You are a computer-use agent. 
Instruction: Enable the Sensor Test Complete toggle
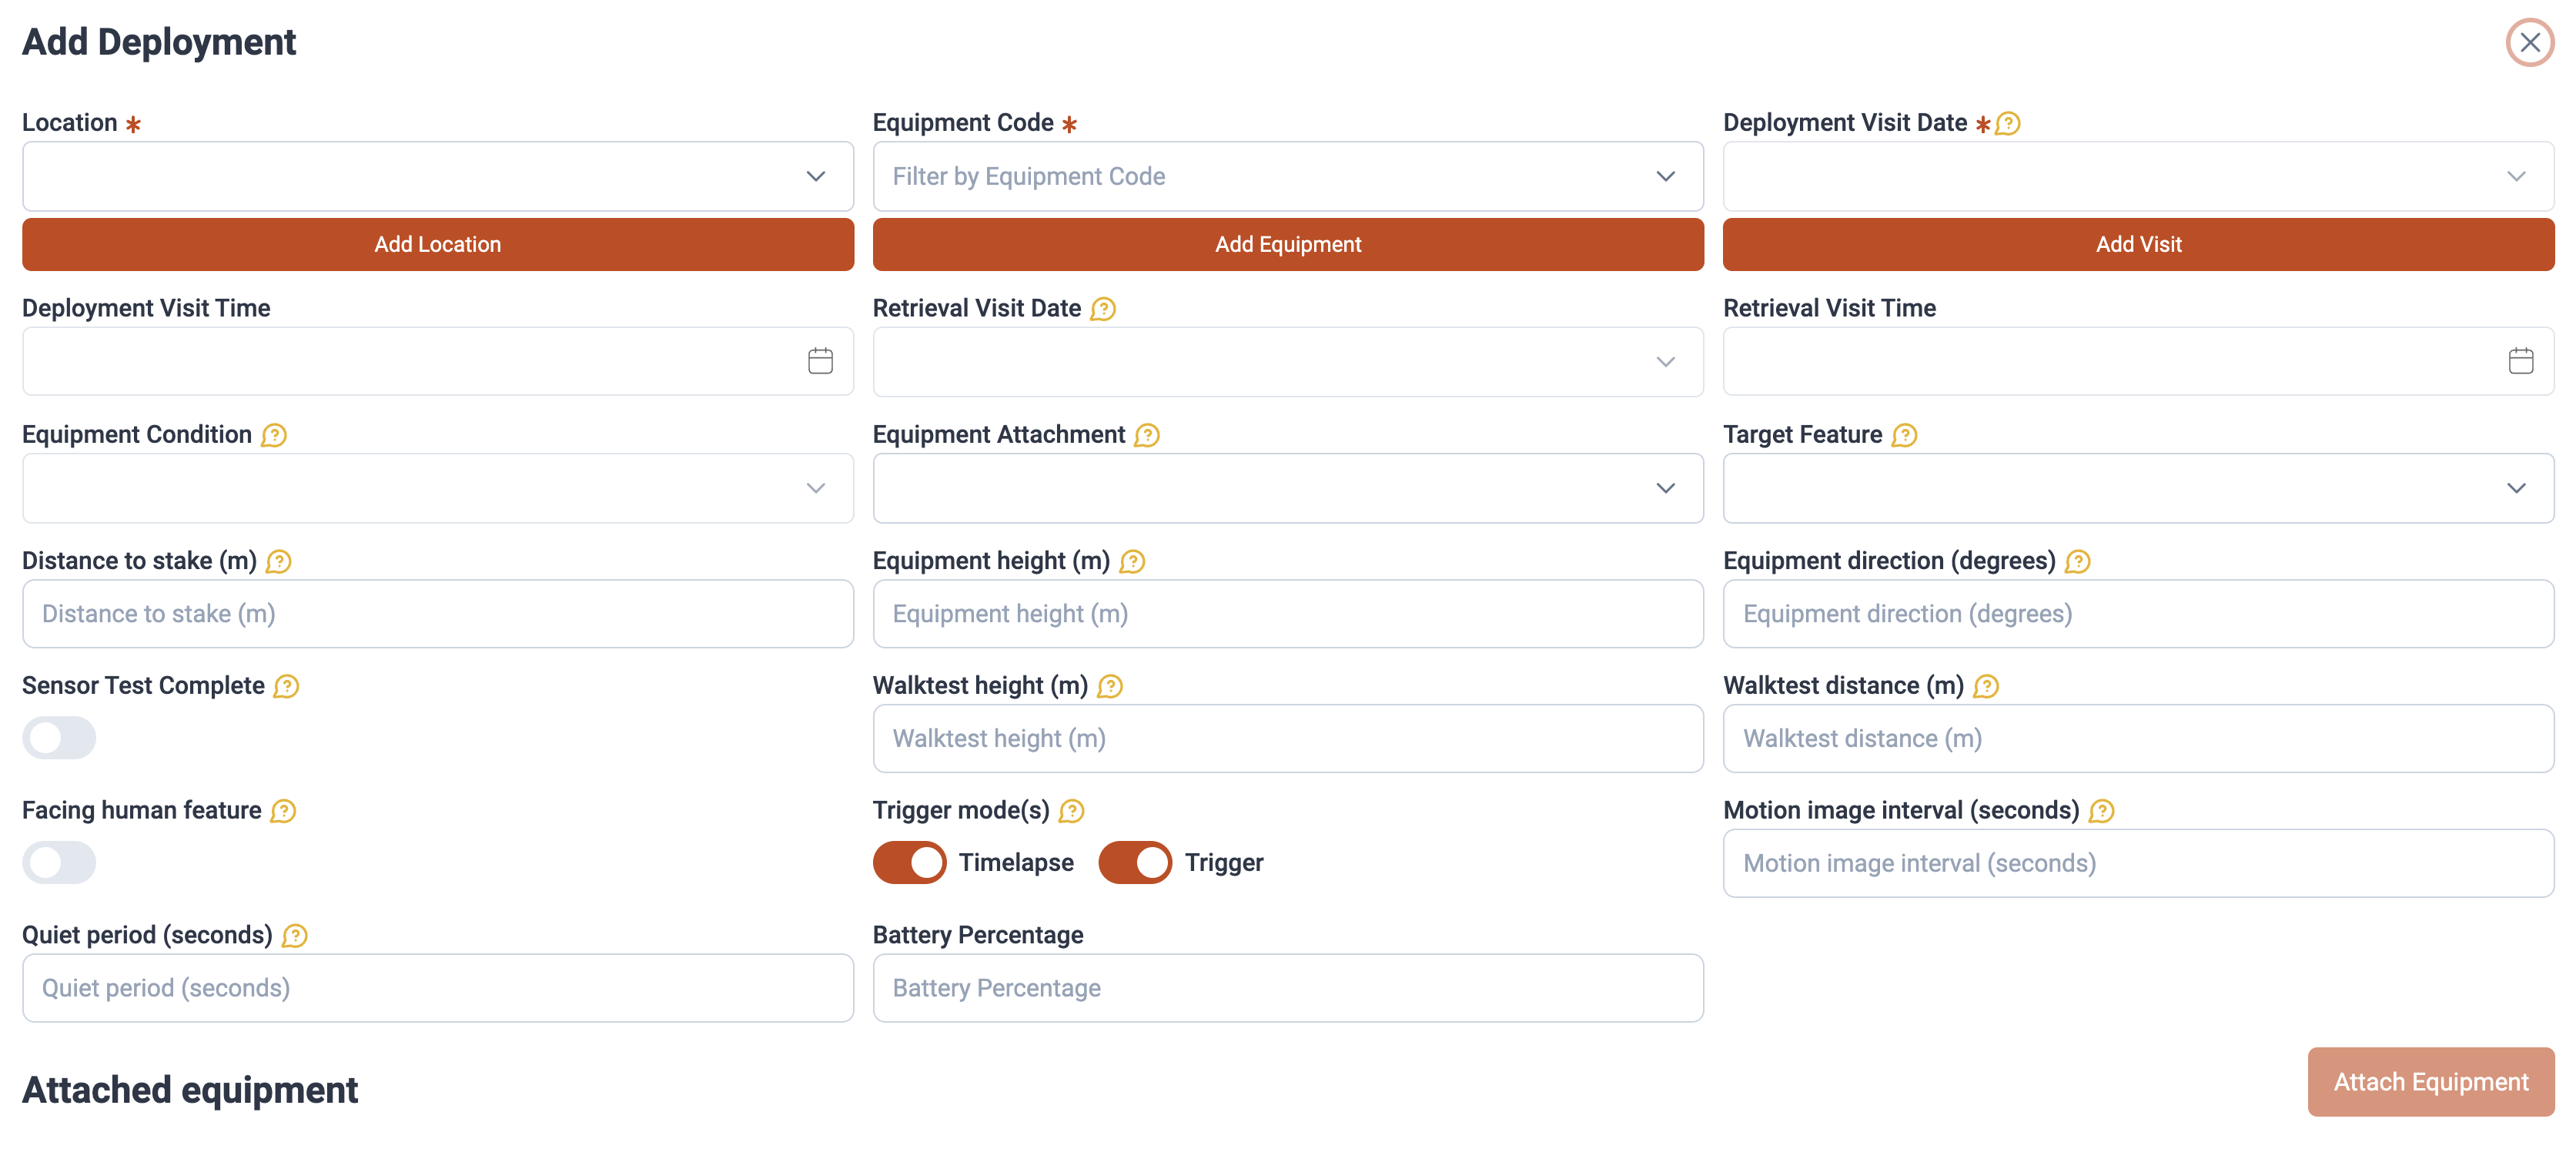coord(59,738)
